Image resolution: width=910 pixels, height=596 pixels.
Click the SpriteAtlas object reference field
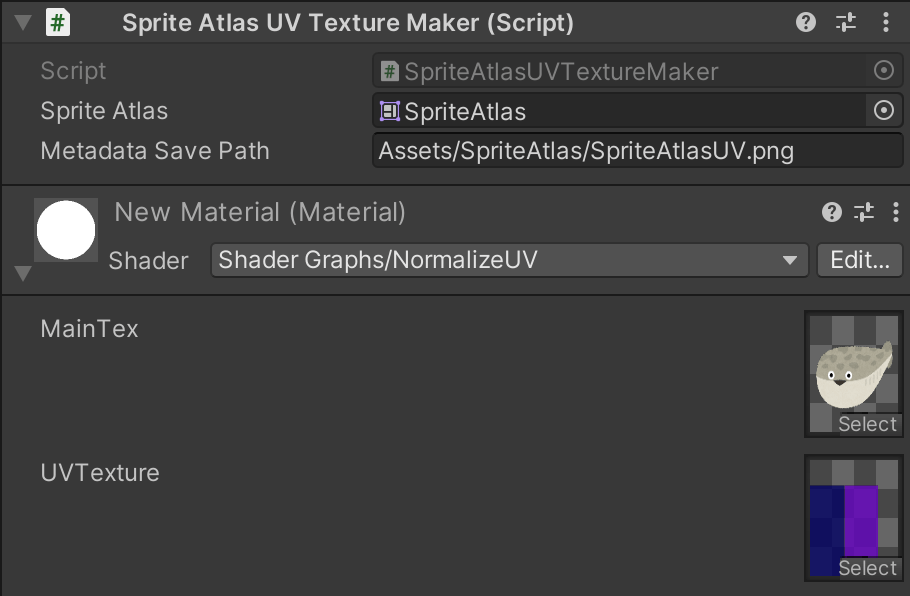[618, 111]
